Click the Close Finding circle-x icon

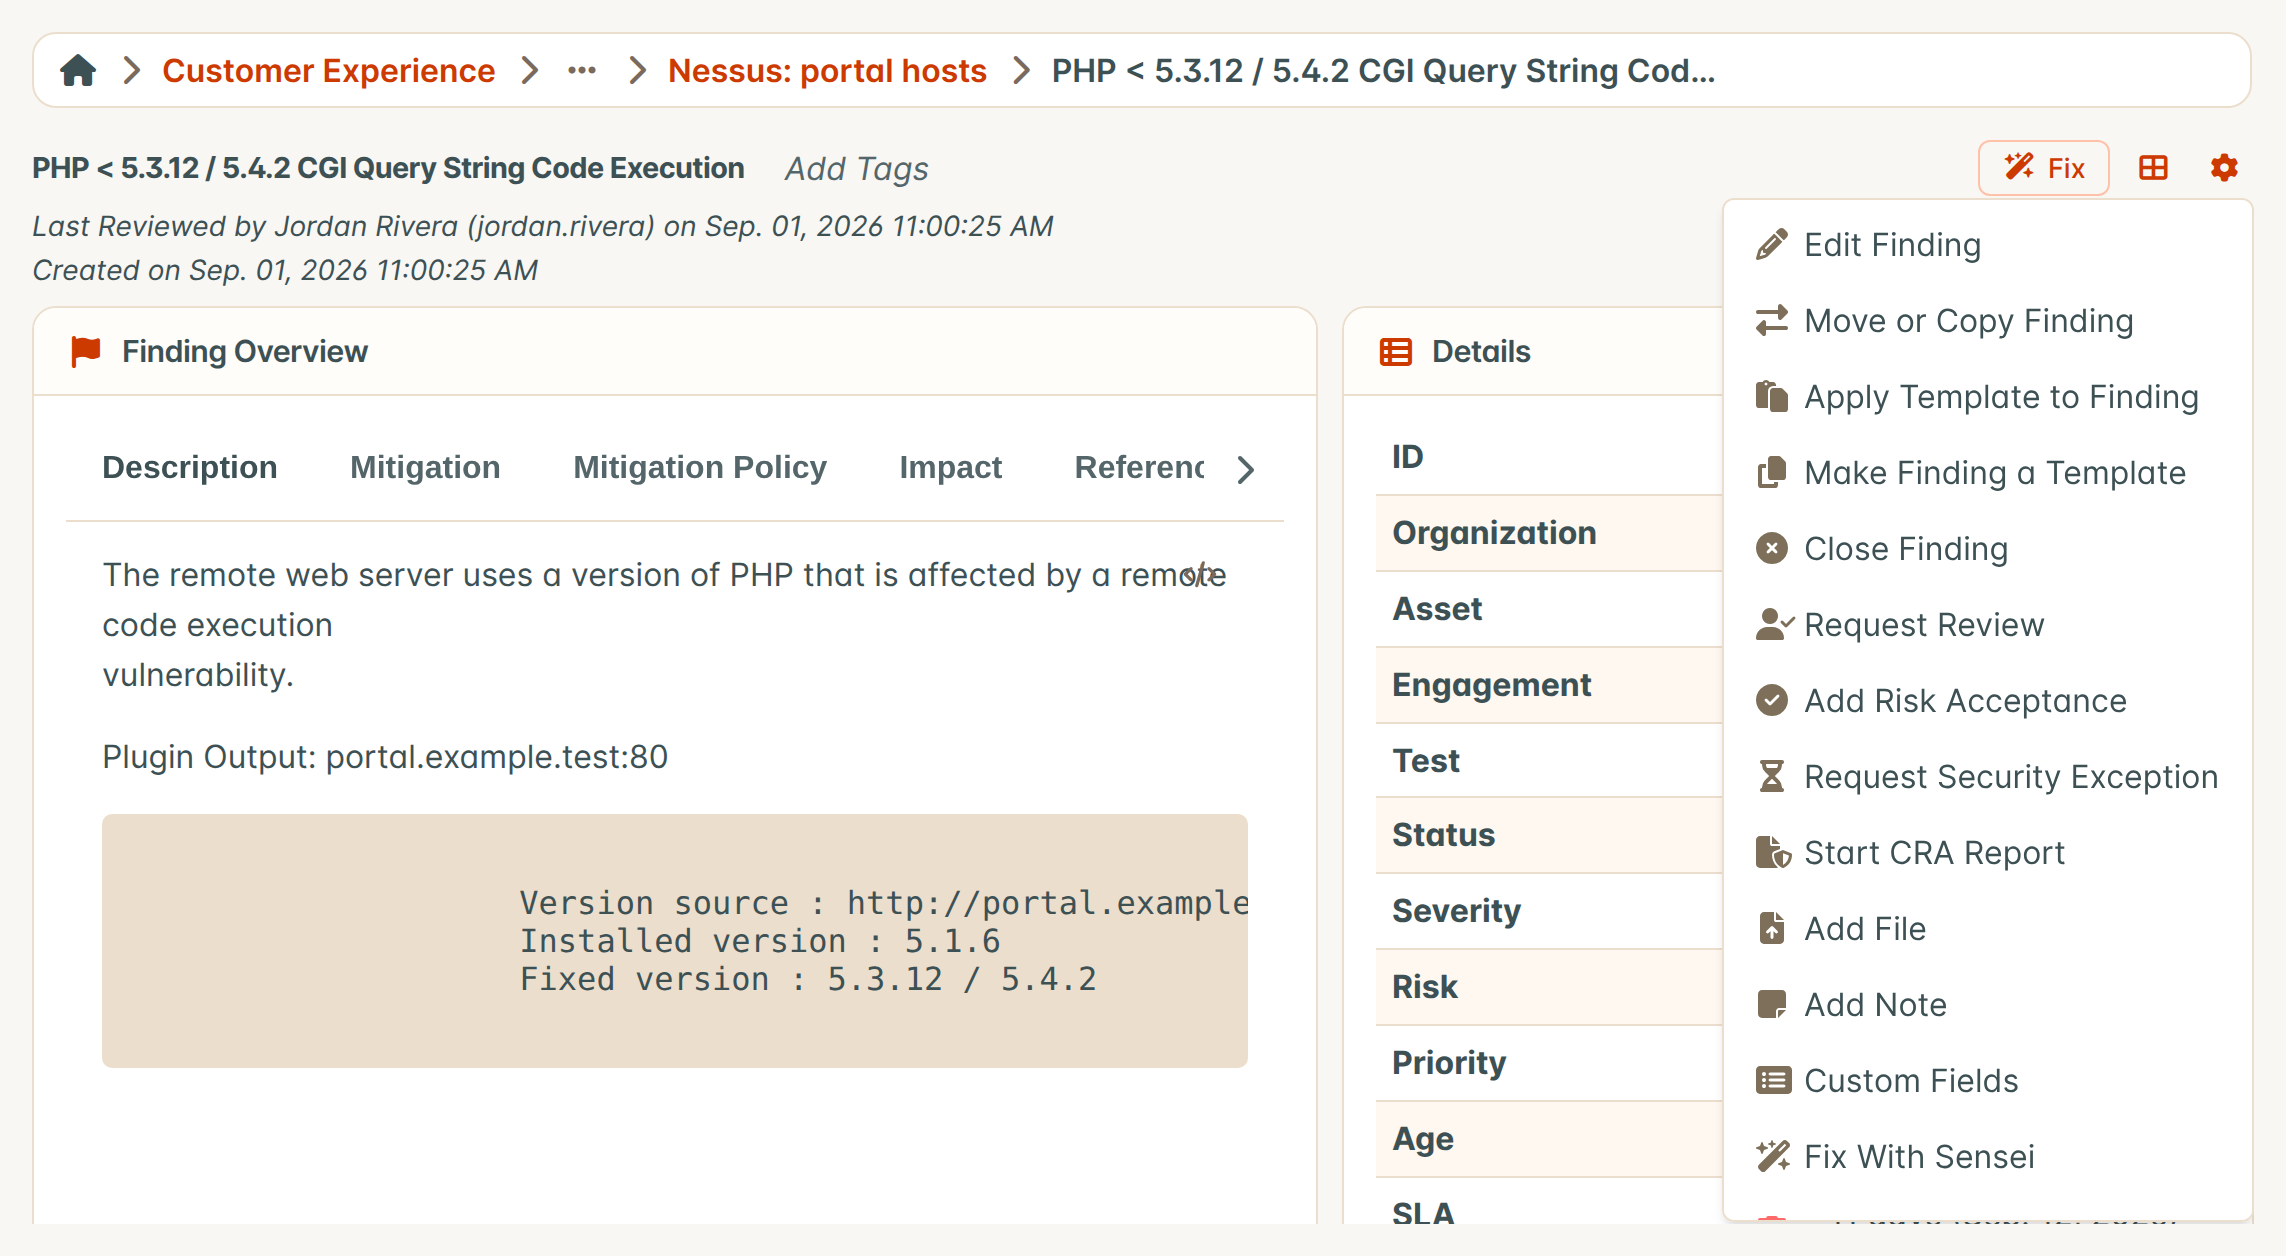click(x=1772, y=549)
